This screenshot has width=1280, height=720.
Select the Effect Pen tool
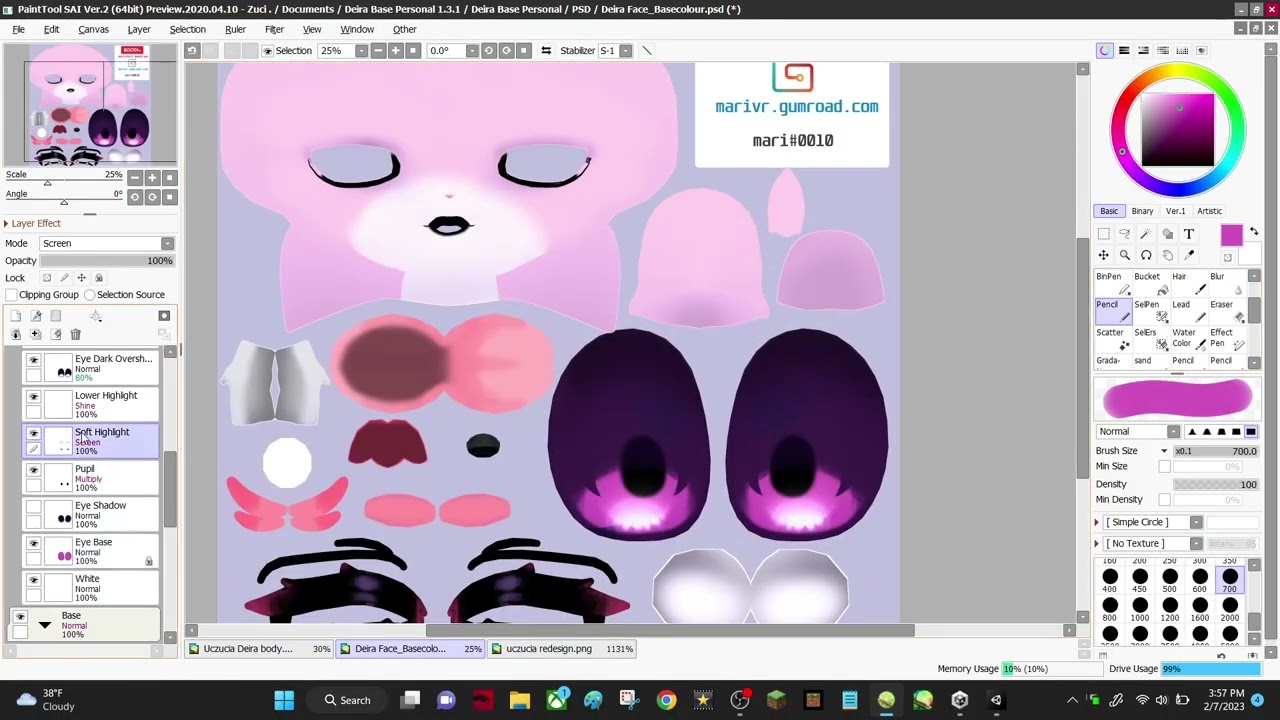point(1227,339)
